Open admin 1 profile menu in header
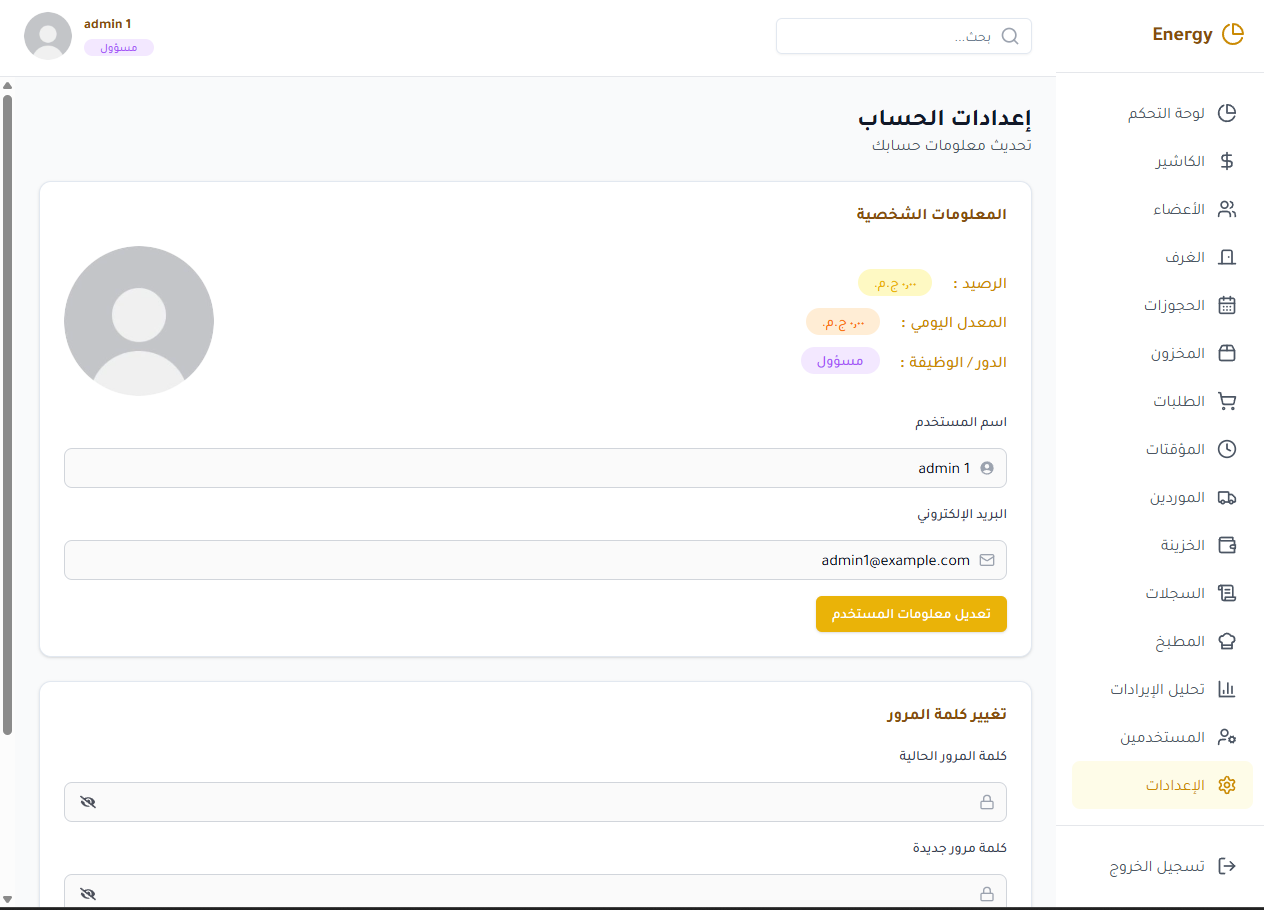This screenshot has width=1264, height=910. coord(48,36)
